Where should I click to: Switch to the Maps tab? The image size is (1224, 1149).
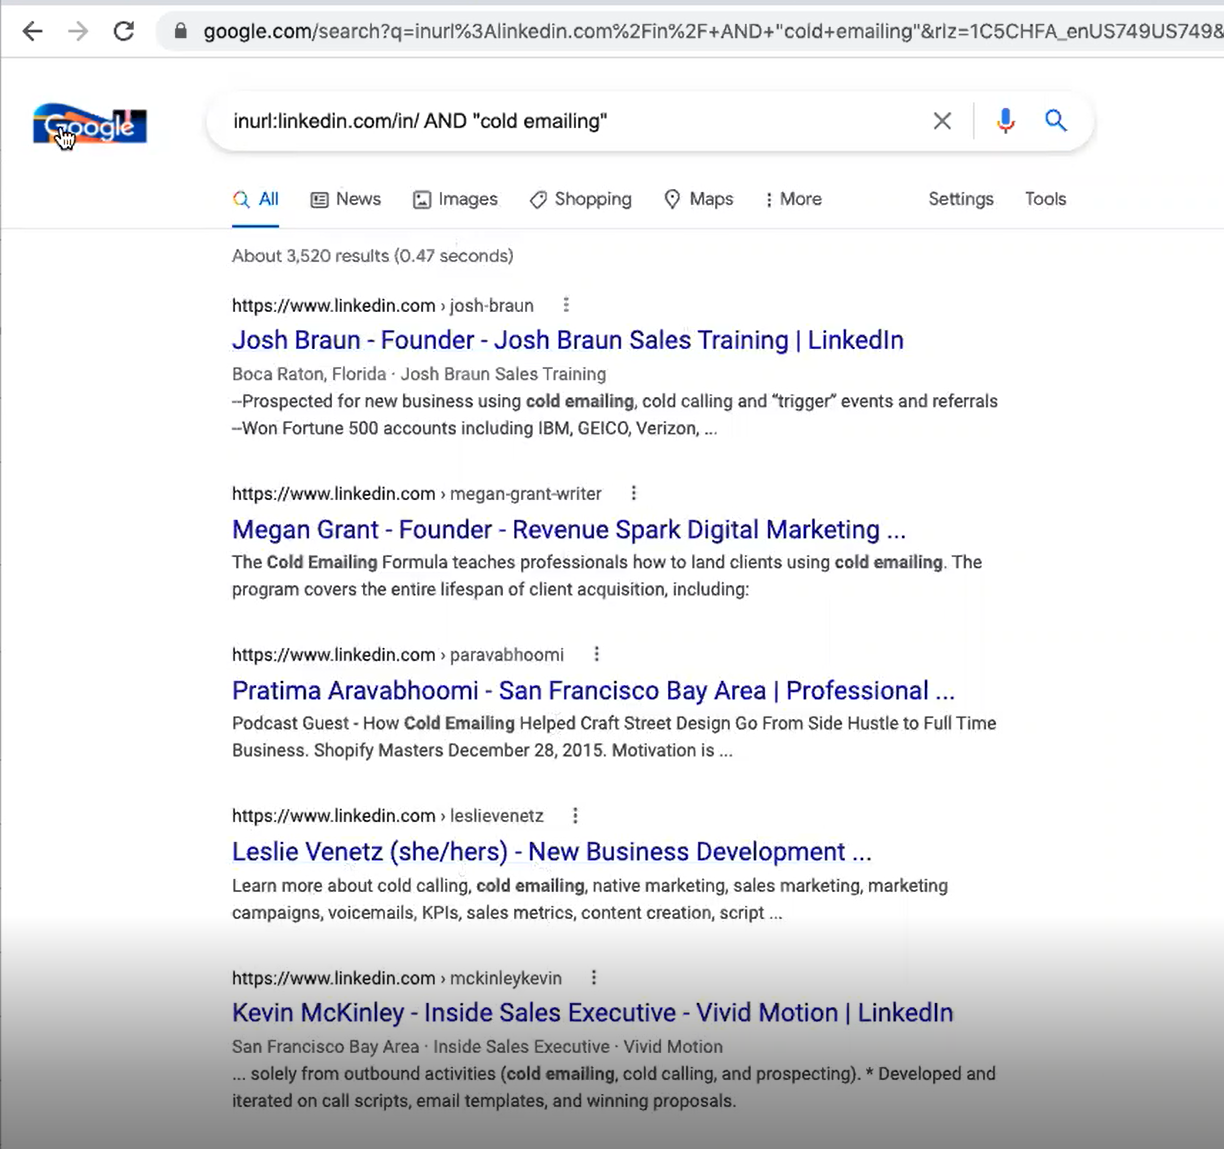[699, 199]
